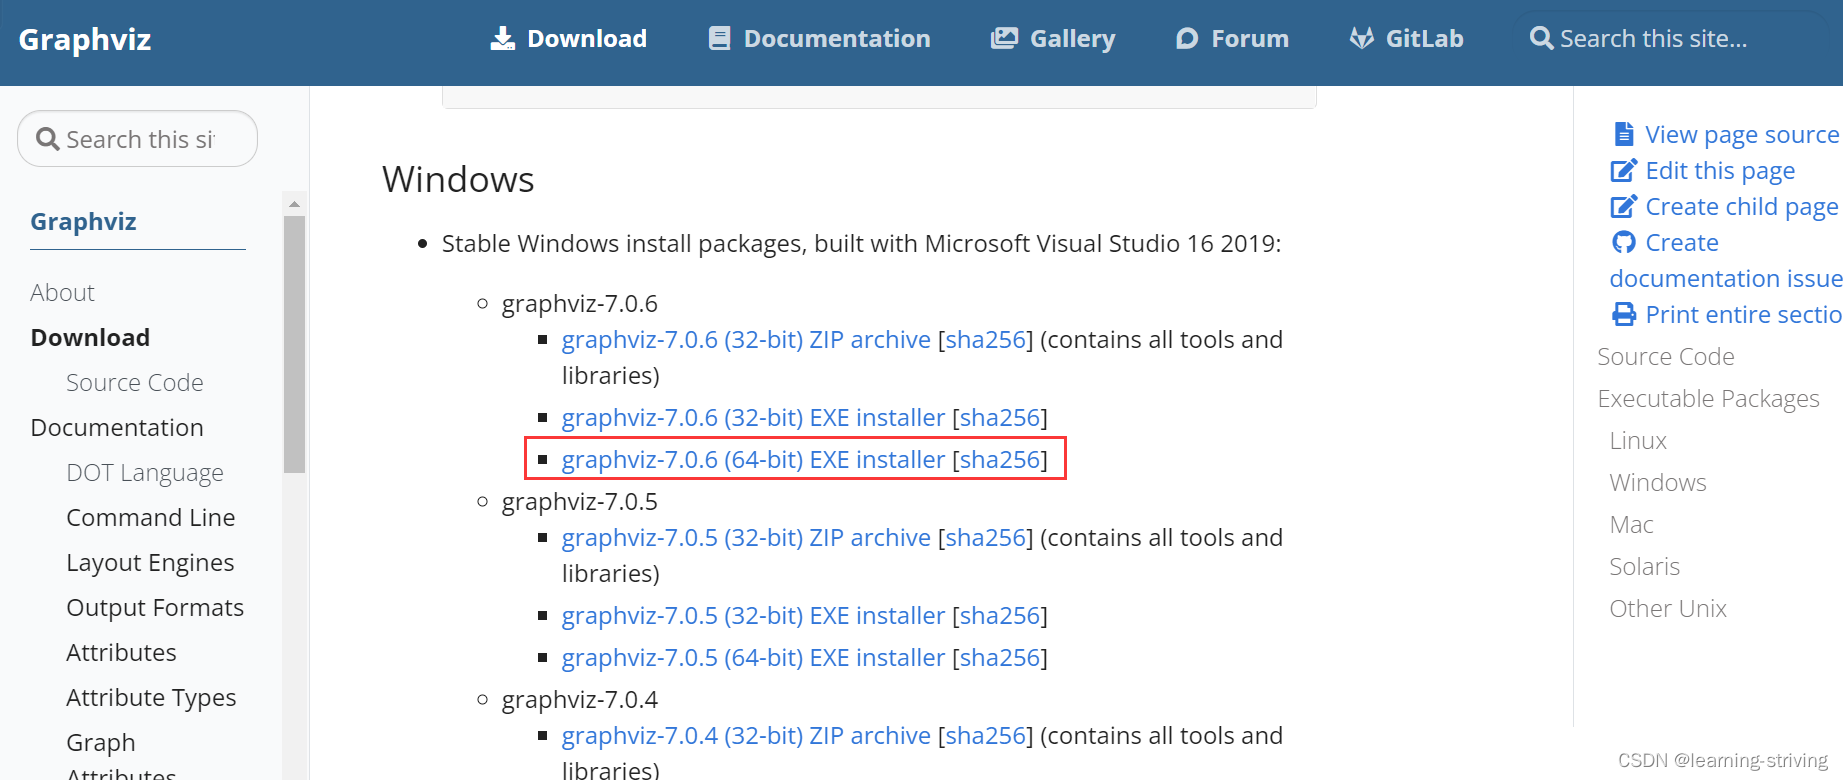Open sha256 for 7.0.5 32-bit EXE installer
The width and height of the screenshot is (1843, 780).
pyautogui.click(x=1000, y=615)
